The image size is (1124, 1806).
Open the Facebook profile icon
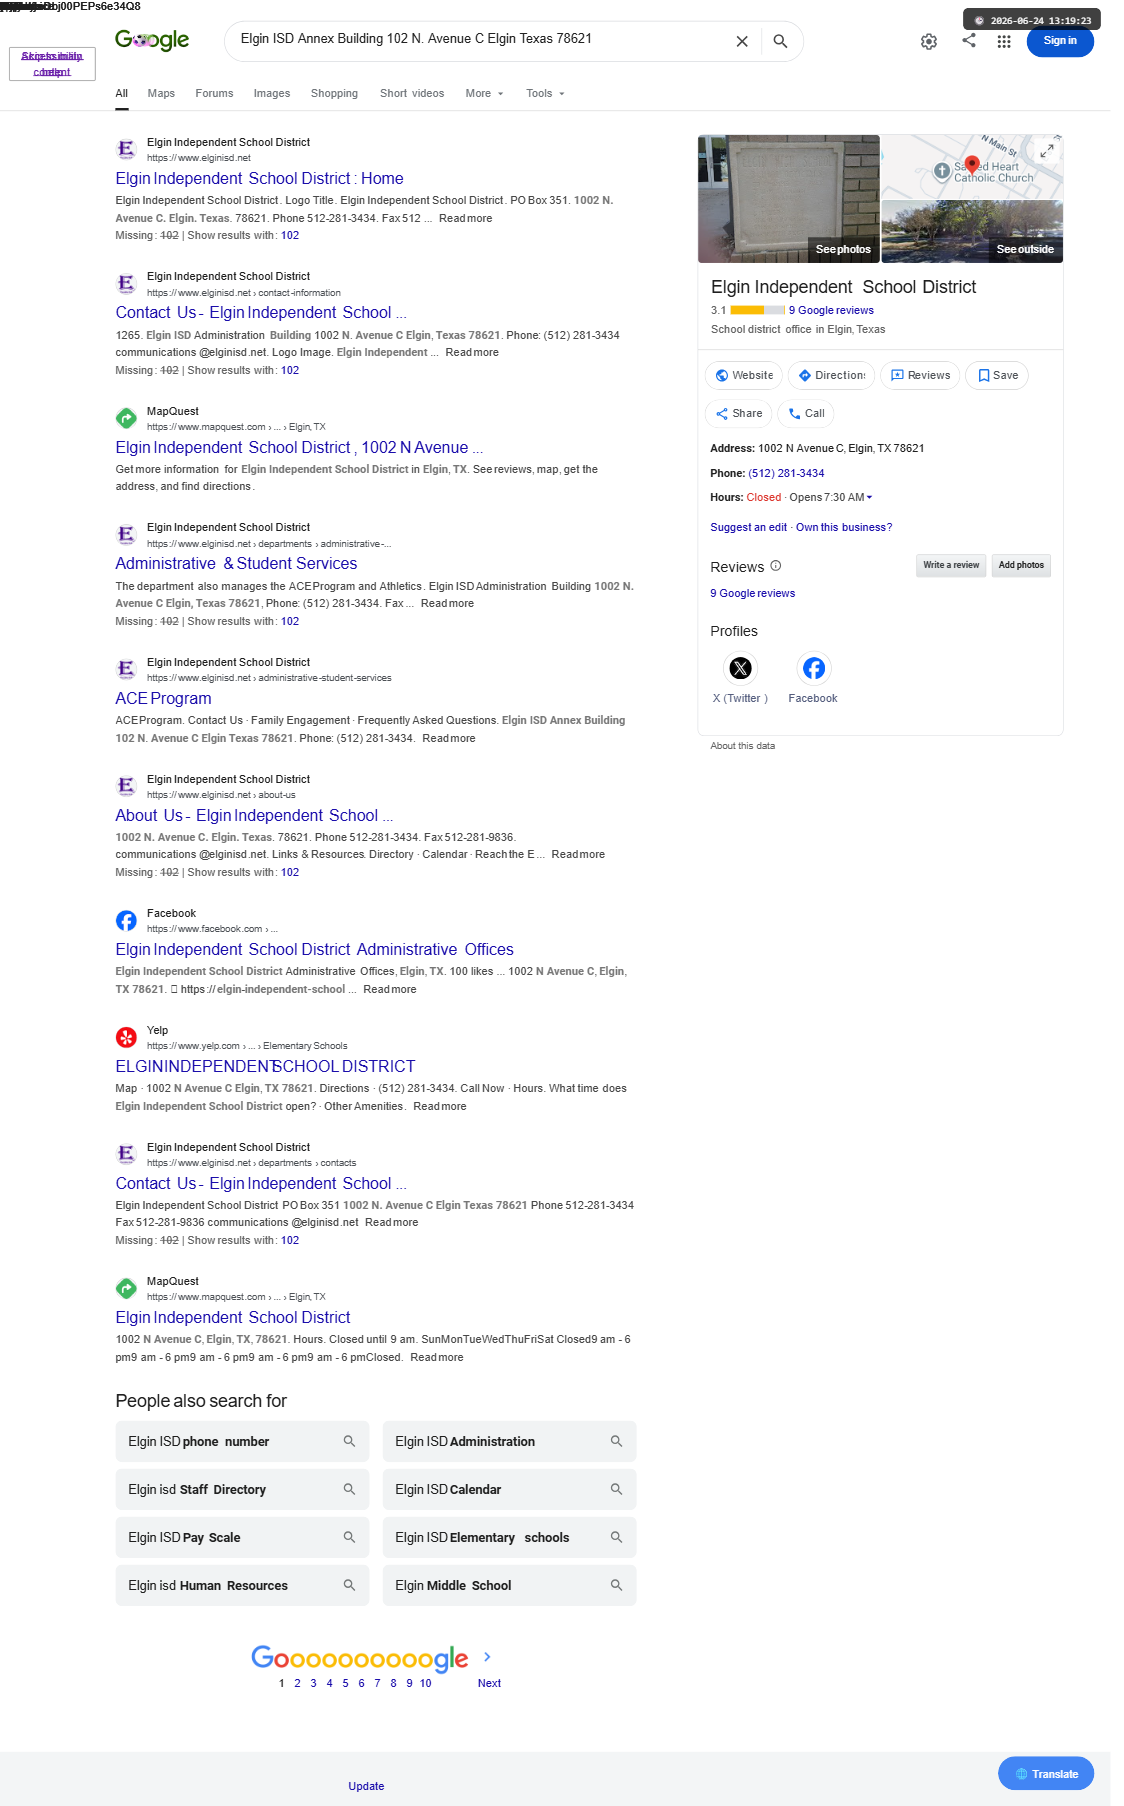pos(813,668)
